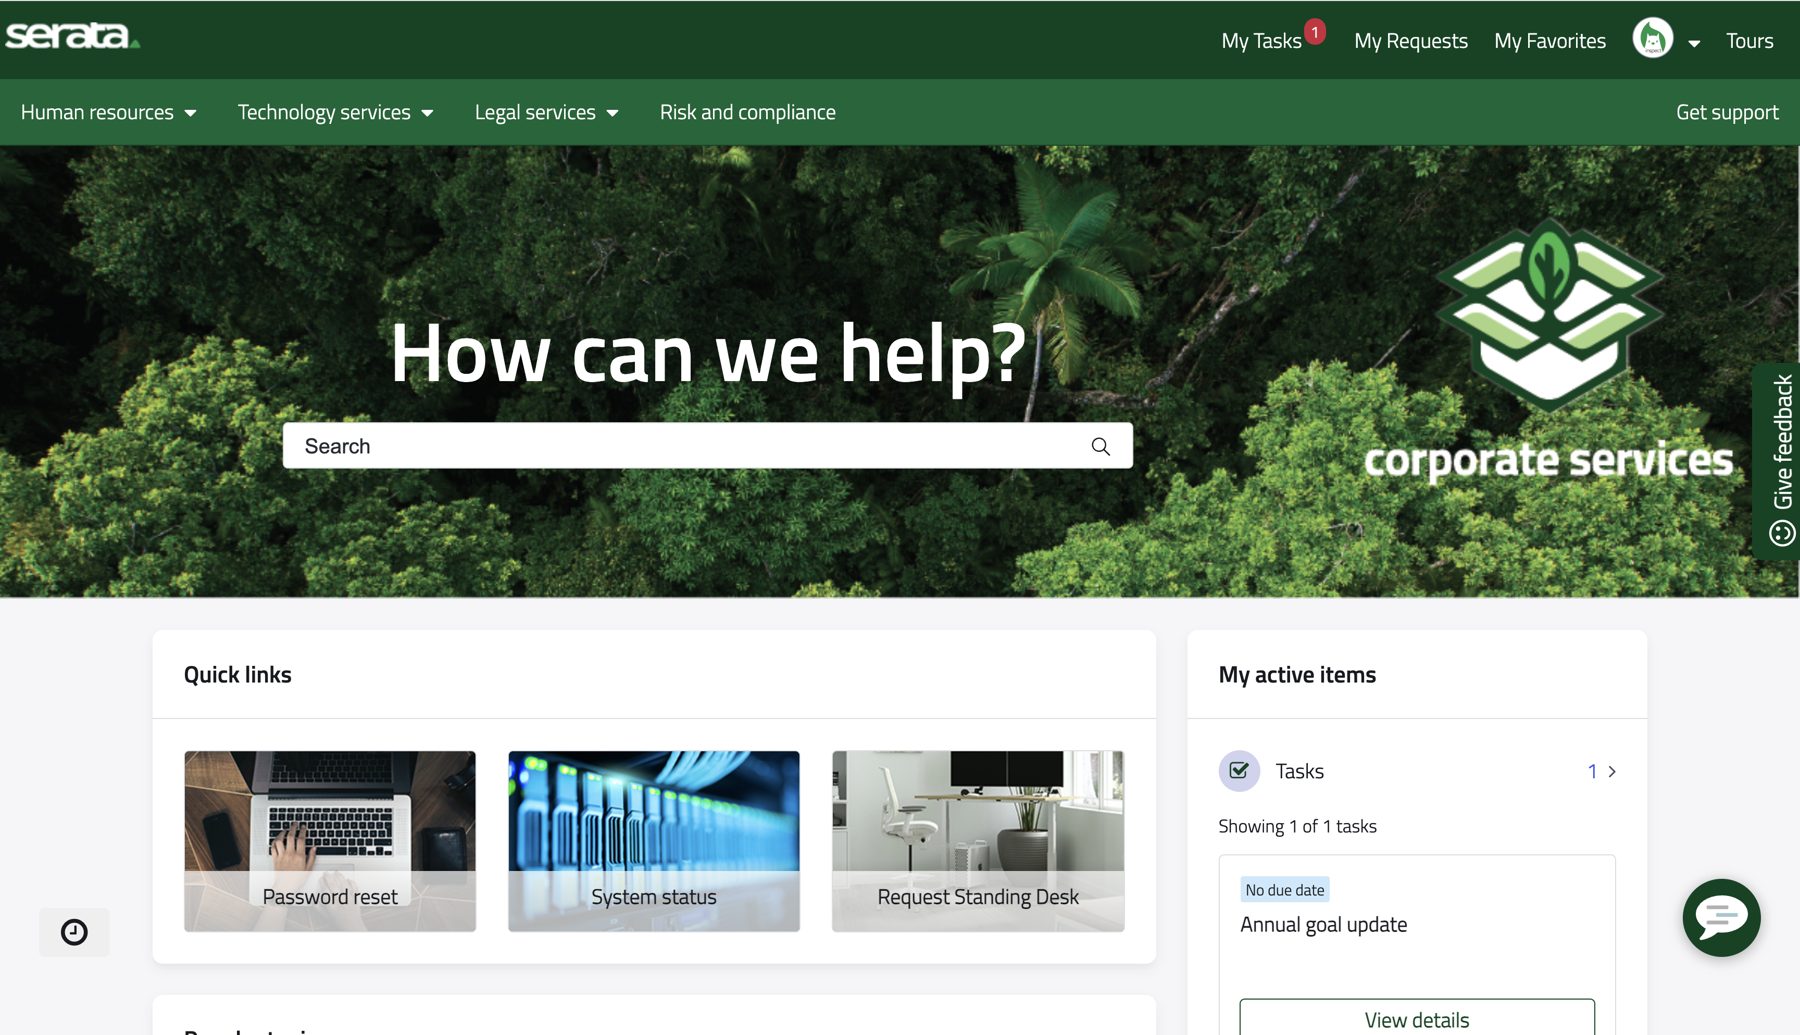Expand the Technology services dropdown
Image resolution: width=1800 pixels, height=1035 pixels.
point(335,112)
